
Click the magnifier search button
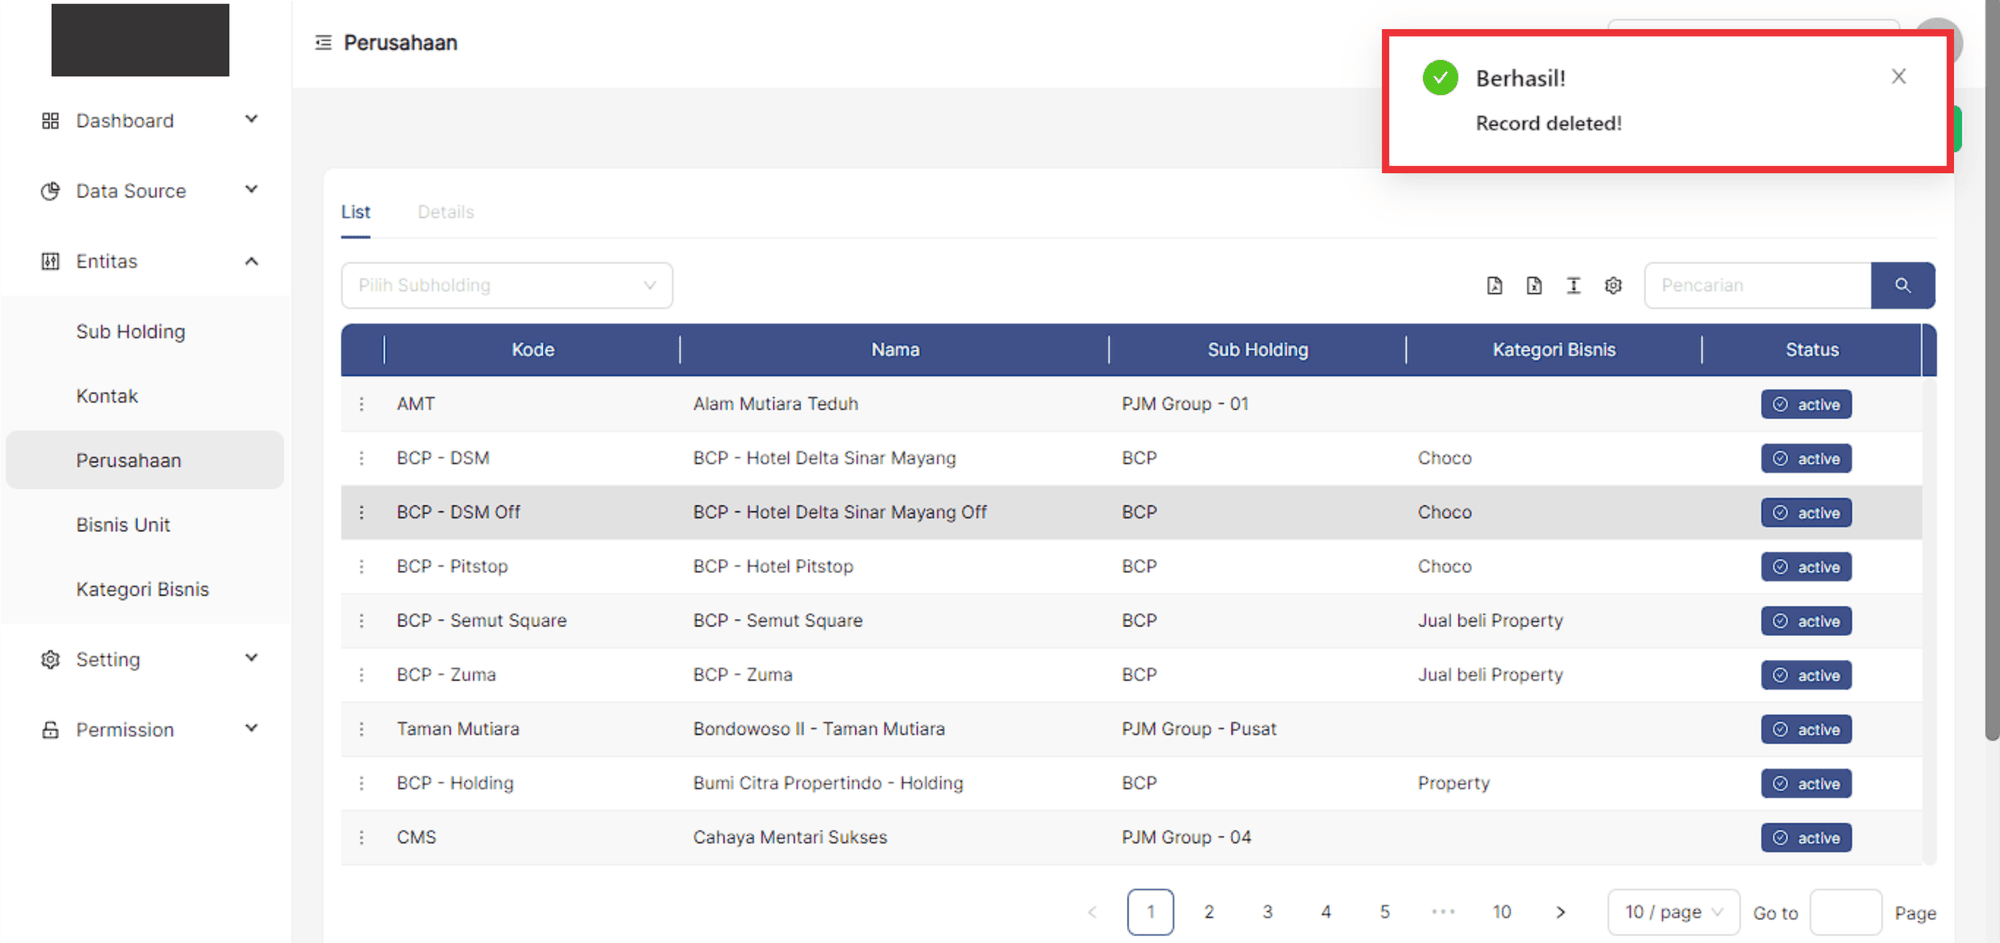click(x=1902, y=286)
